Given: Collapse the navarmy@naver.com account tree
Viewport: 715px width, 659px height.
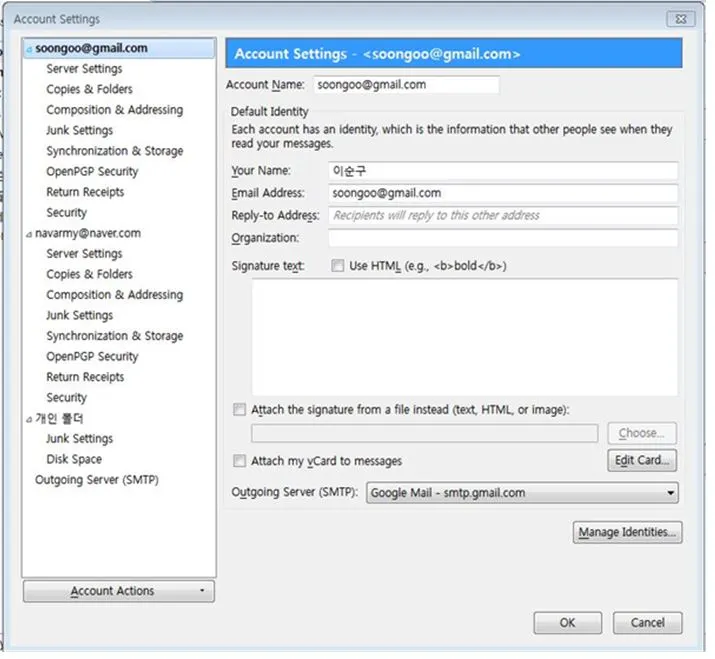Looking at the screenshot, I should 29,234.
